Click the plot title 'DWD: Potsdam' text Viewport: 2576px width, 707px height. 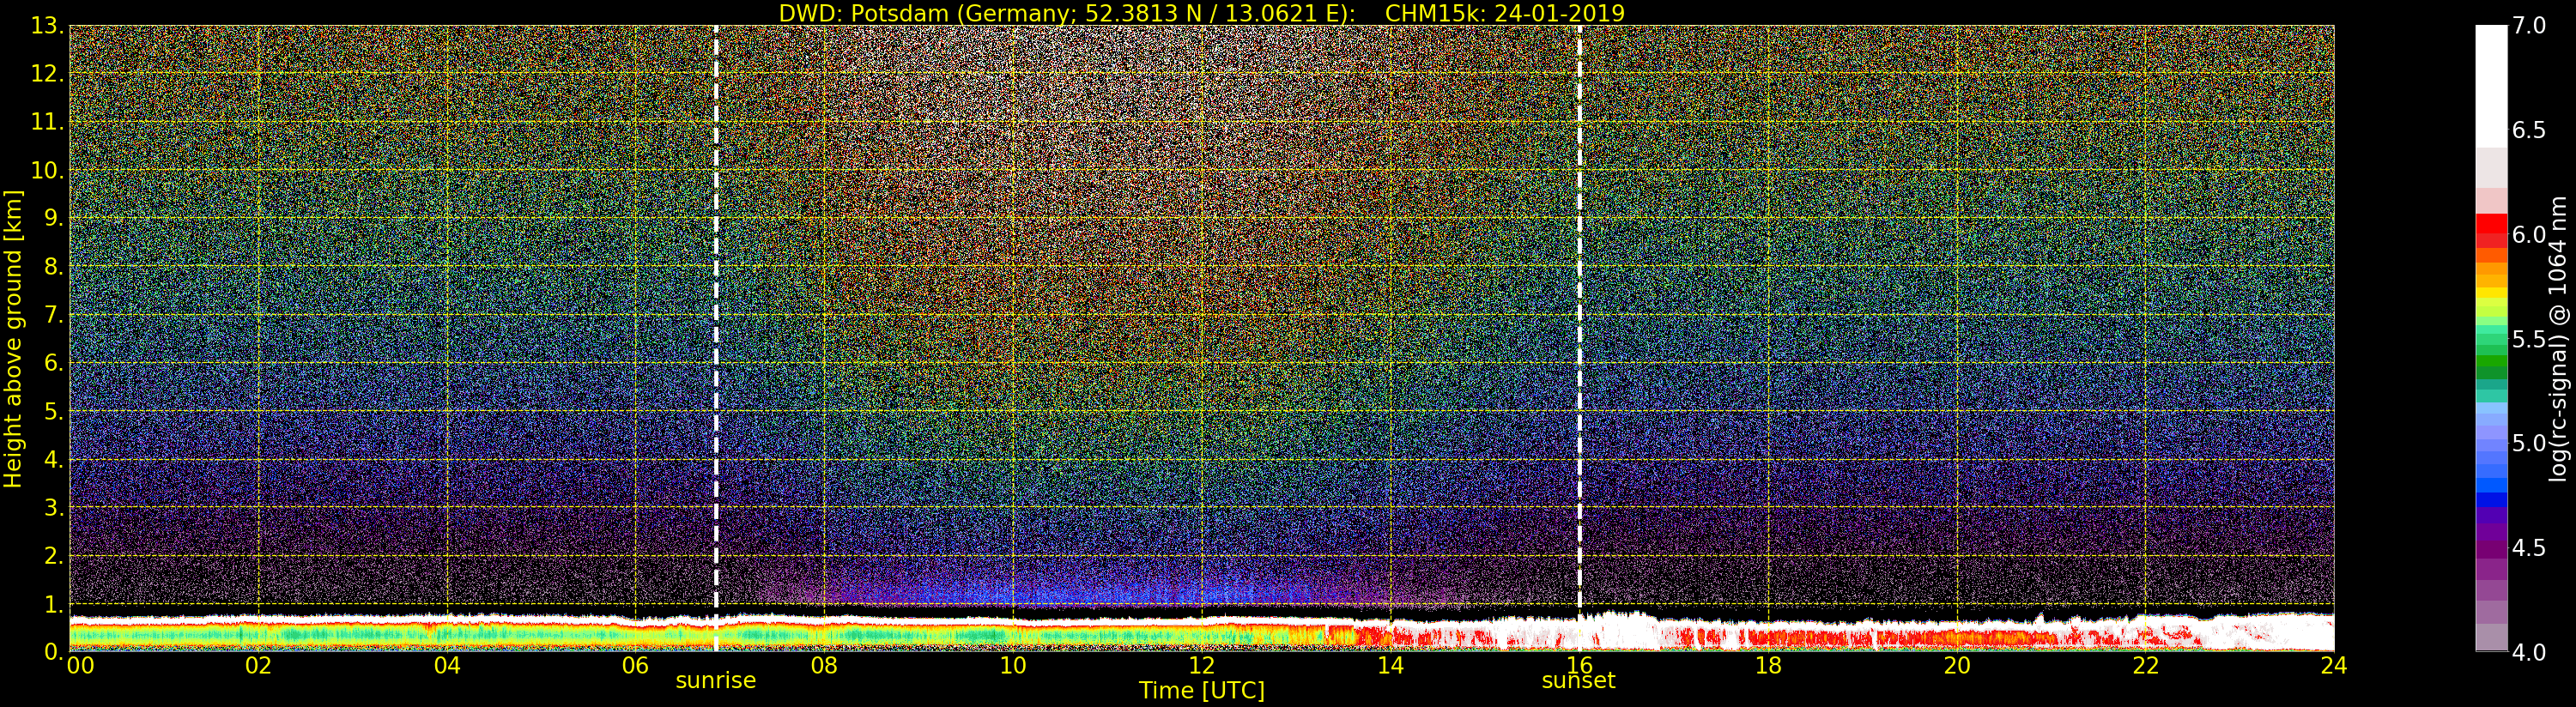point(862,13)
